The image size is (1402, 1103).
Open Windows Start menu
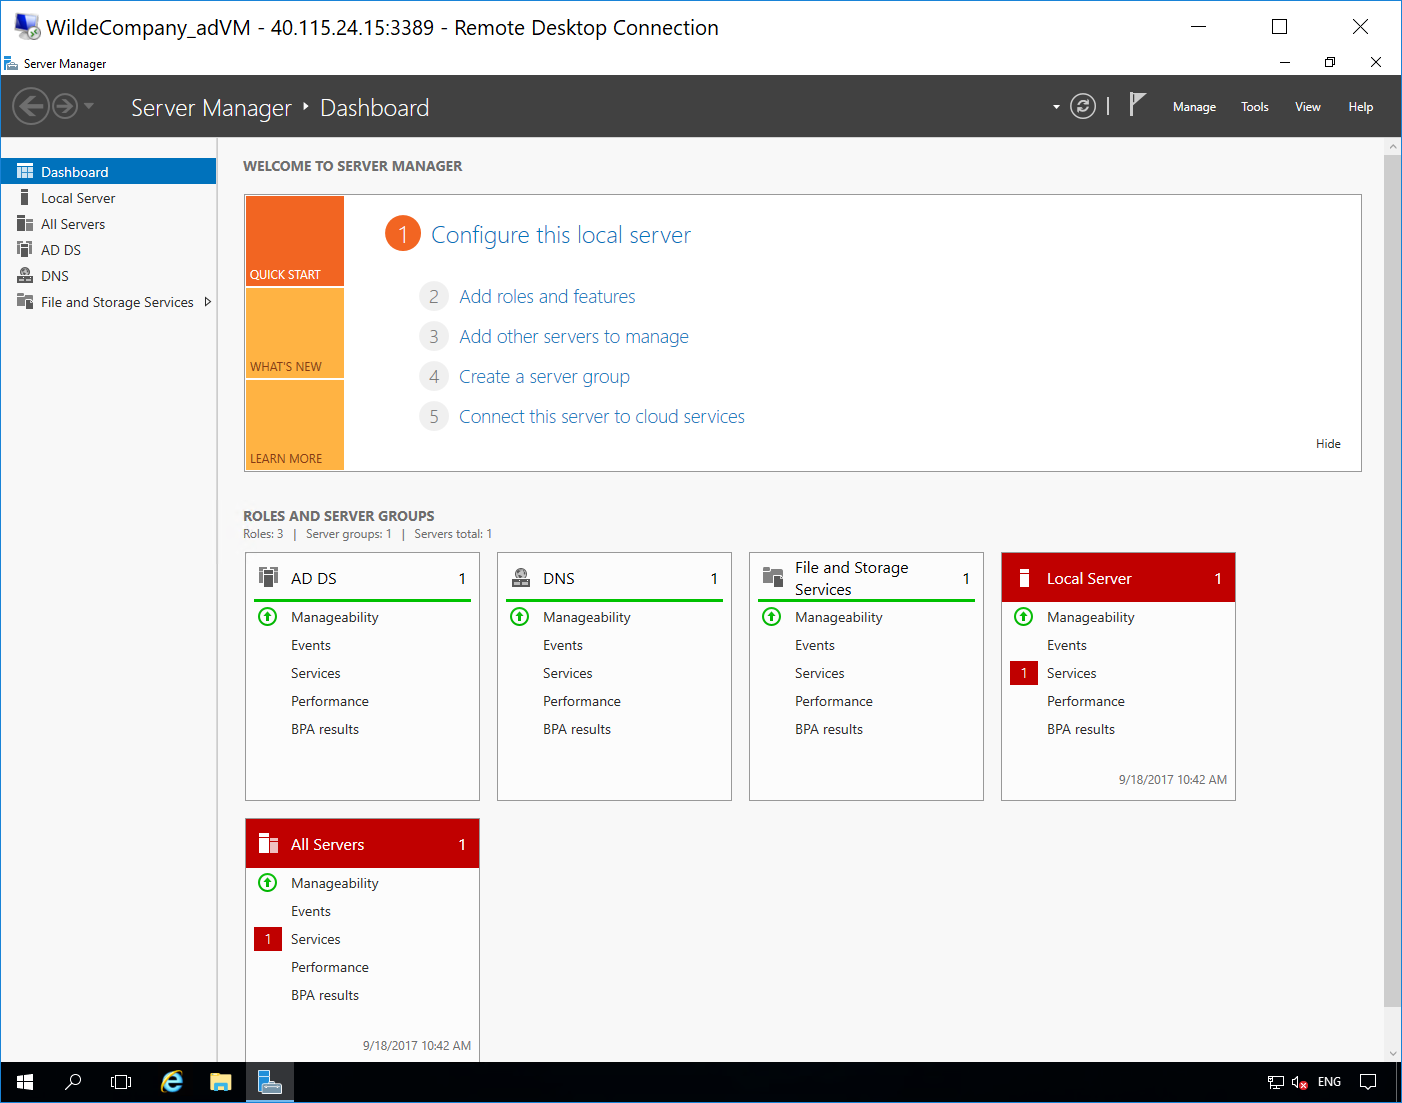point(25,1082)
